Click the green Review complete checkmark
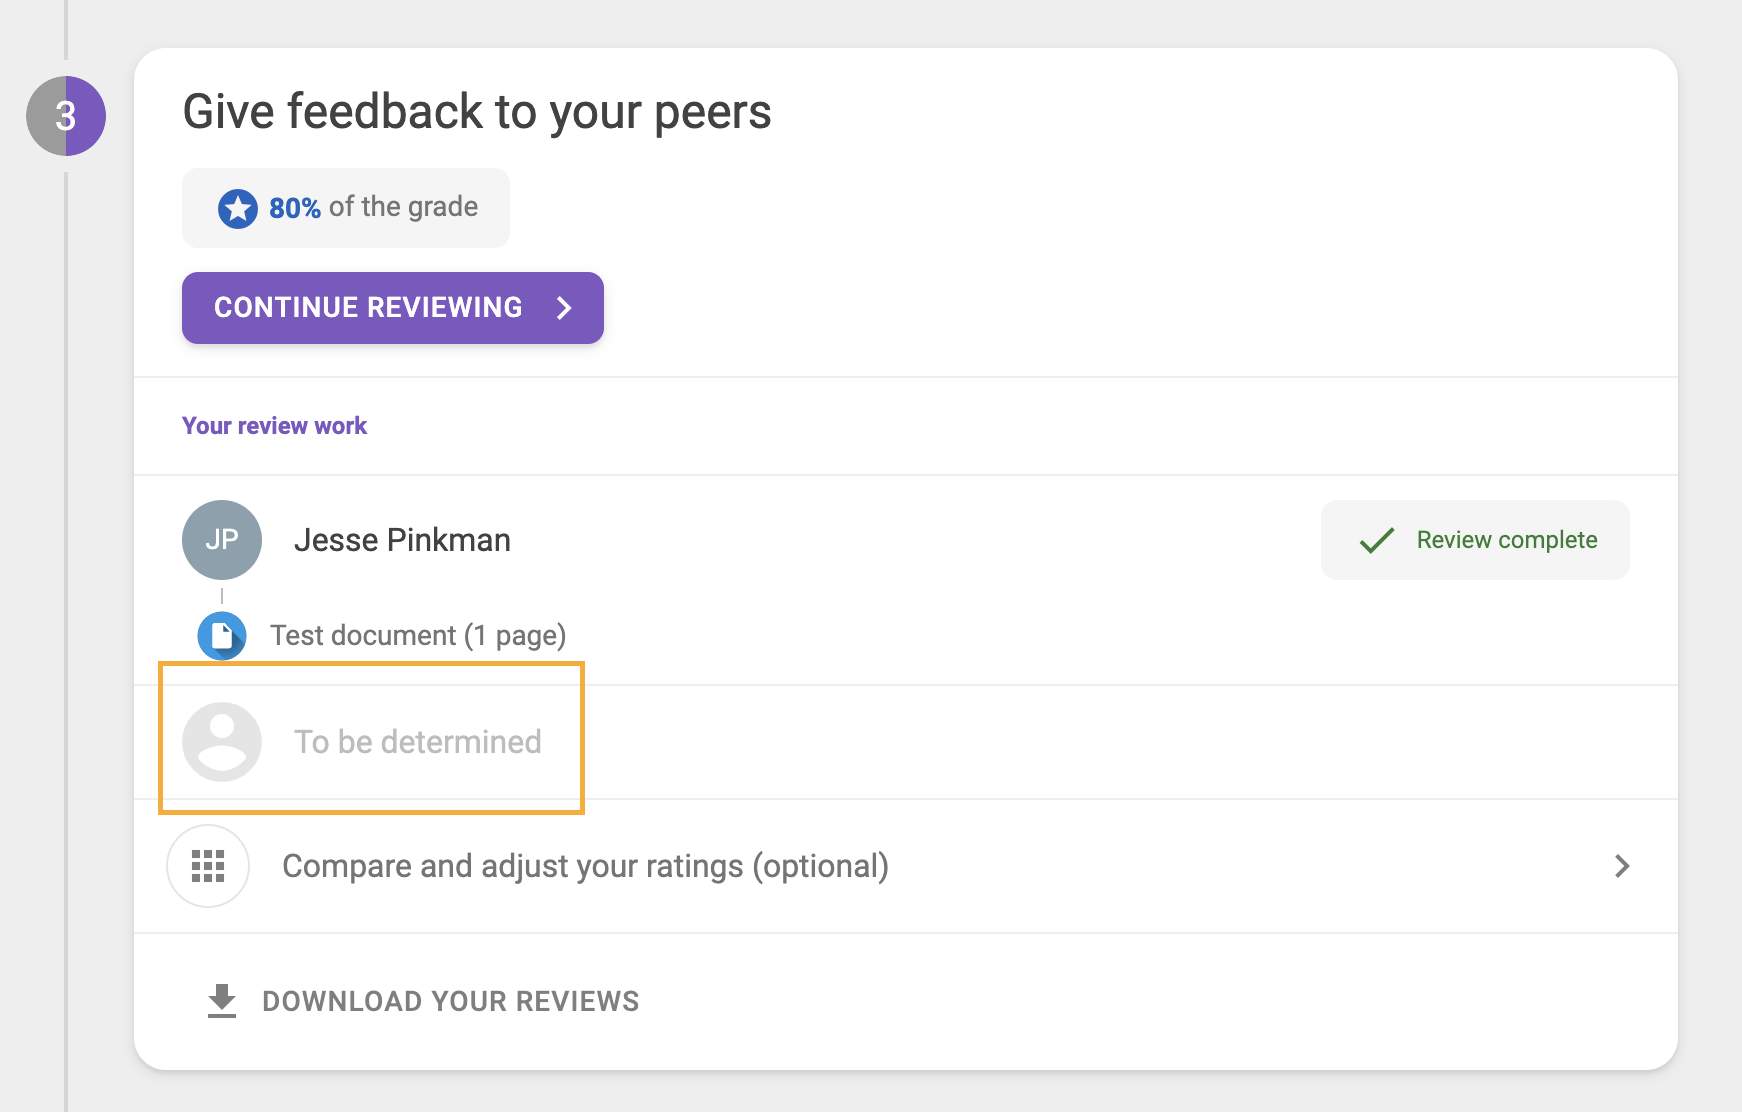Image resolution: width=1742 pixels, height=1112 pixels. [x=1377, y=541]
